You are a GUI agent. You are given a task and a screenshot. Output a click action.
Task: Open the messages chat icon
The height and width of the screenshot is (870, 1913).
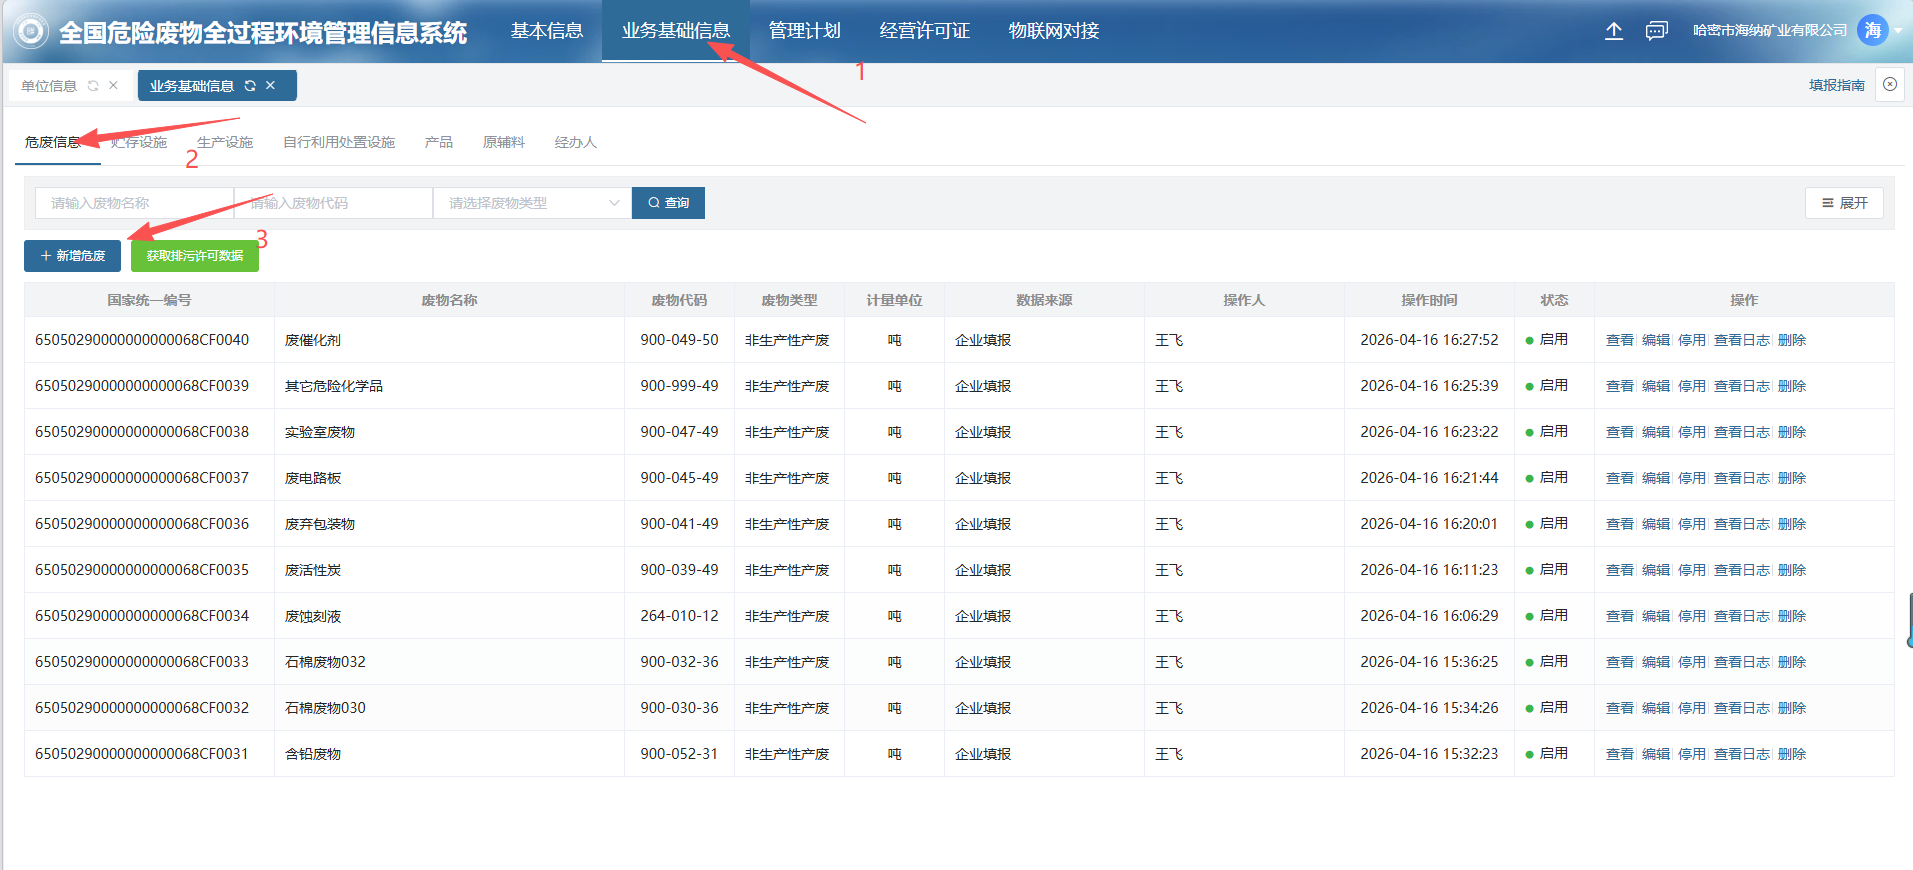(x=1656, y=31)
